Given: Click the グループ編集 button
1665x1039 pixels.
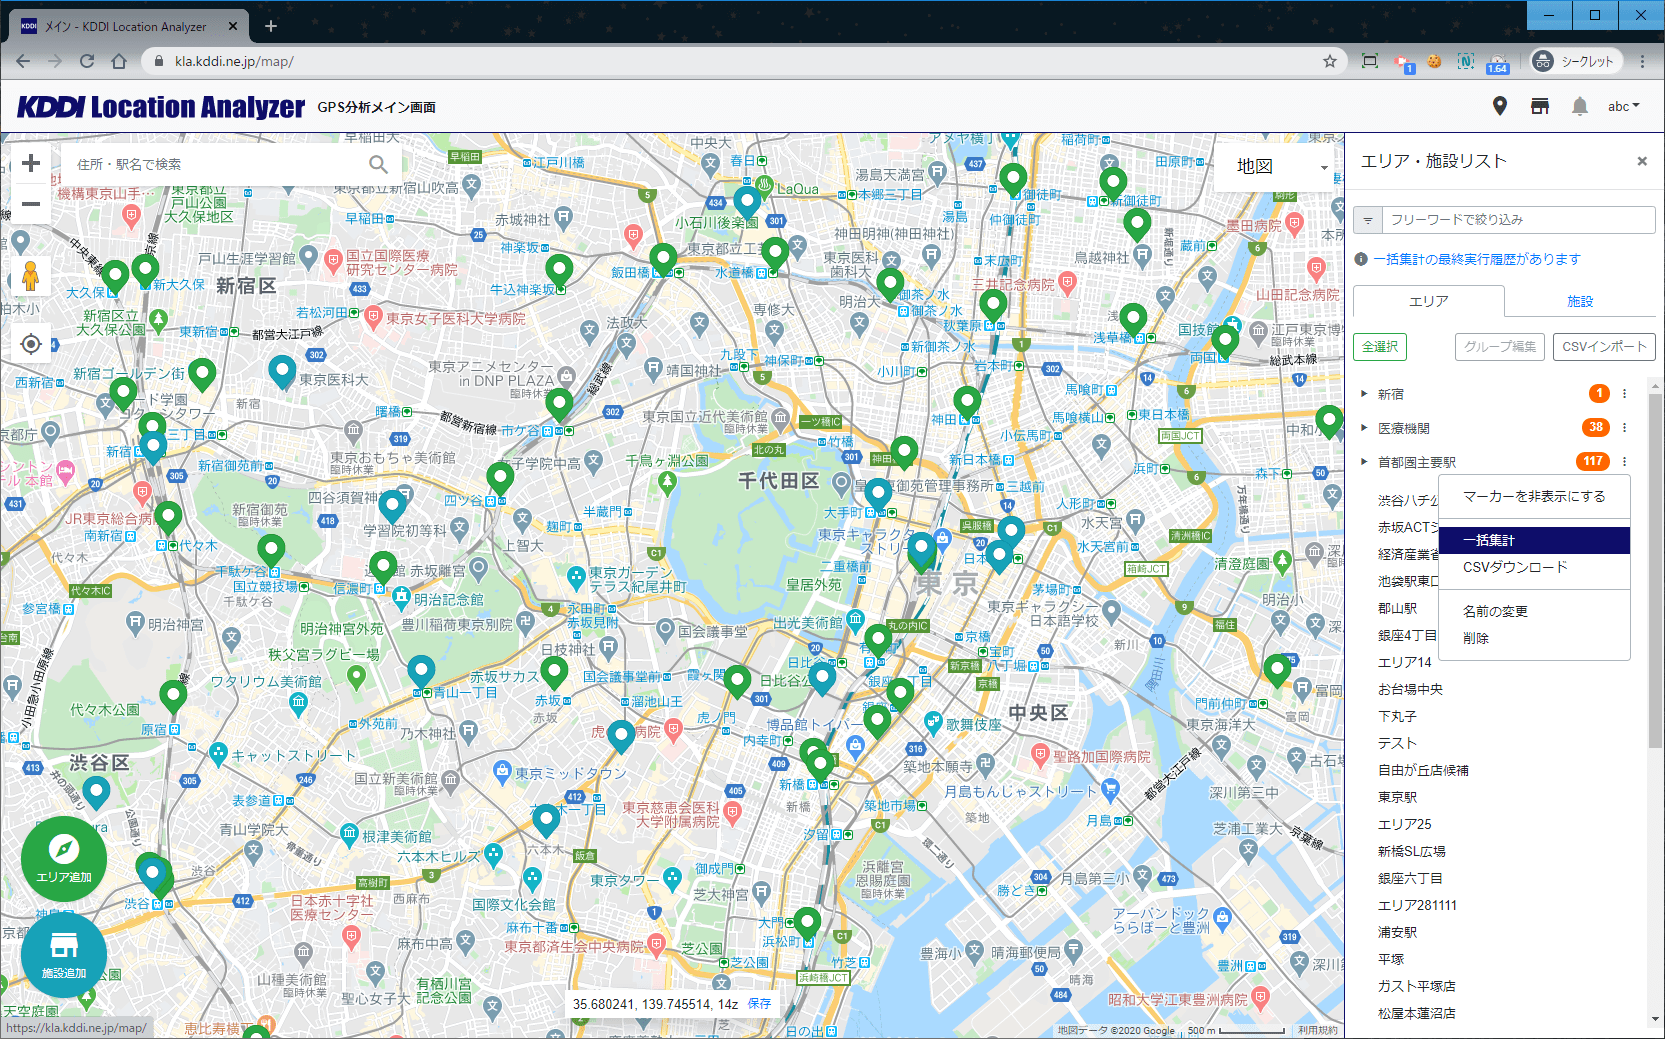Looking at the screenshot, I should point(1500,347).
